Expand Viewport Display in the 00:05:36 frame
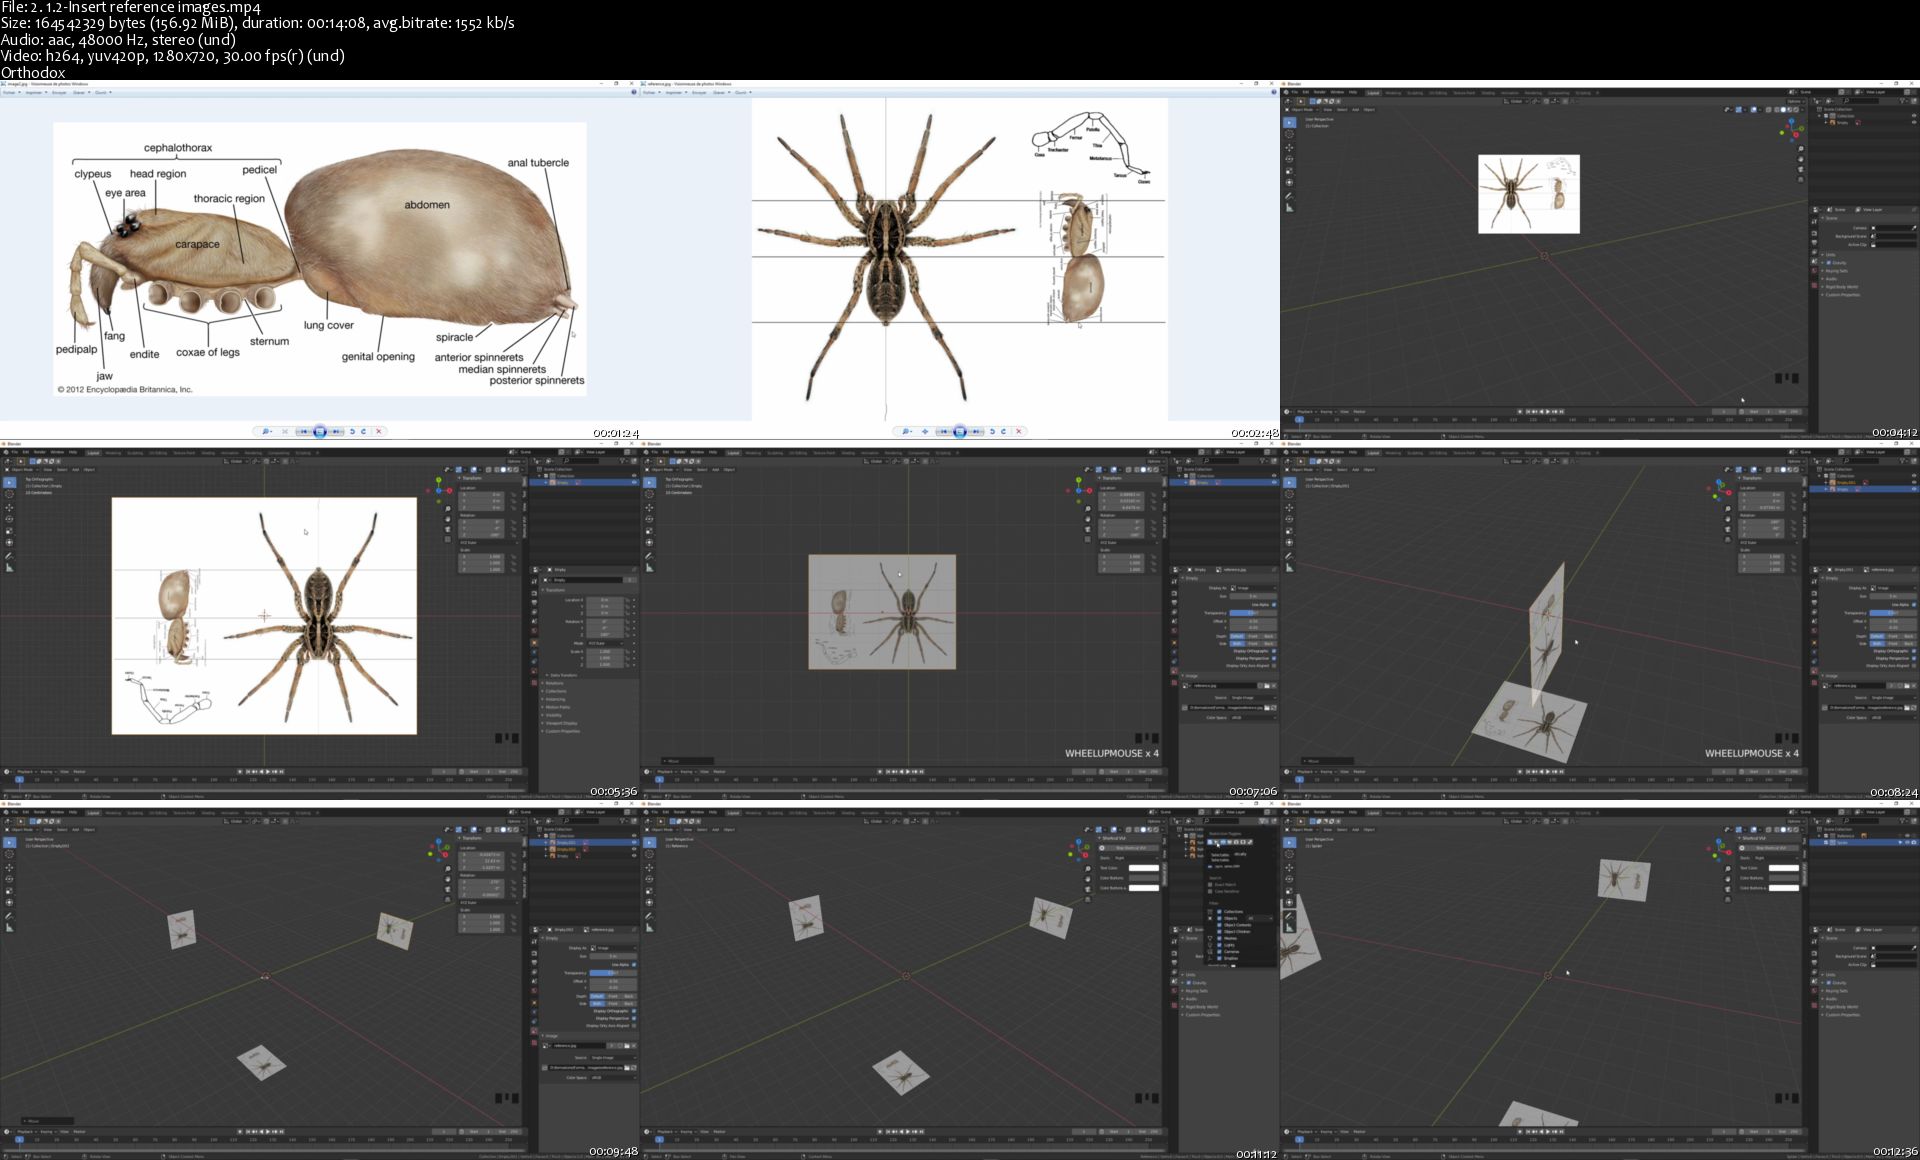Image resolution: width=1920 pixels, height=1160 pixels. 560,723
